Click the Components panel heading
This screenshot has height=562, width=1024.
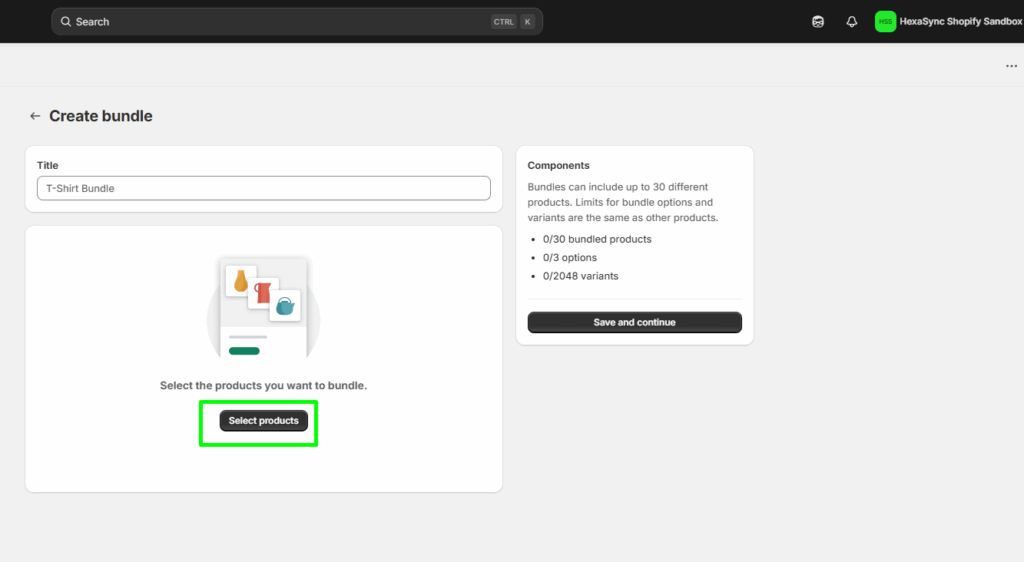(x=558, y=165)
